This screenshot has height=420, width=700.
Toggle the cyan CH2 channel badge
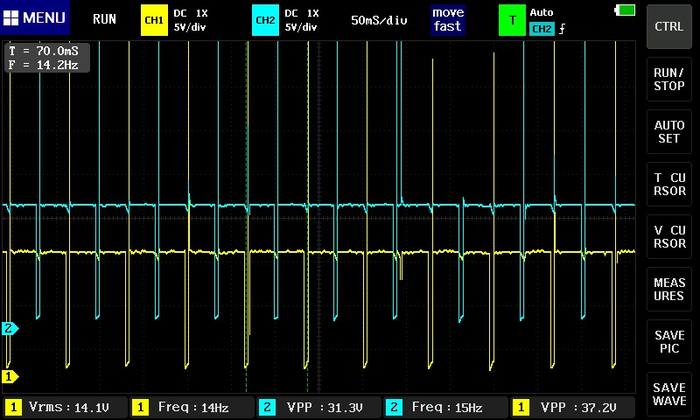[x=265, y=19]
